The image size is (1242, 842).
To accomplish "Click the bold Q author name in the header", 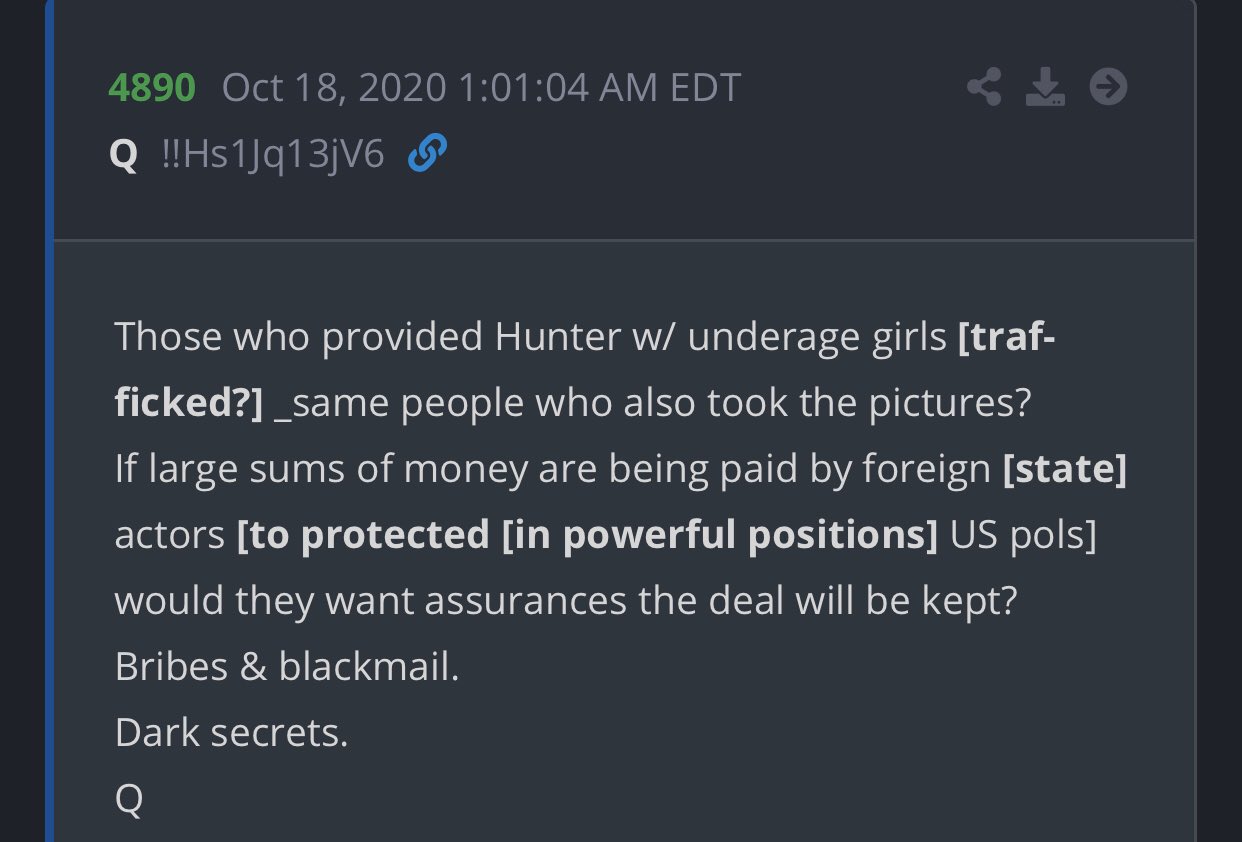I will [x=124, y=156].
